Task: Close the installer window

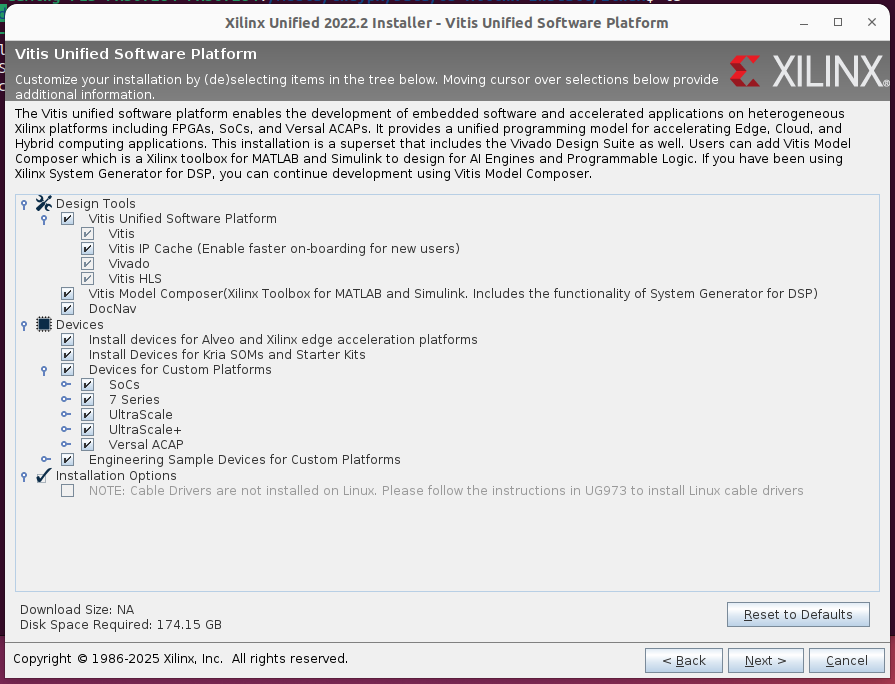Action: point(872,22)
